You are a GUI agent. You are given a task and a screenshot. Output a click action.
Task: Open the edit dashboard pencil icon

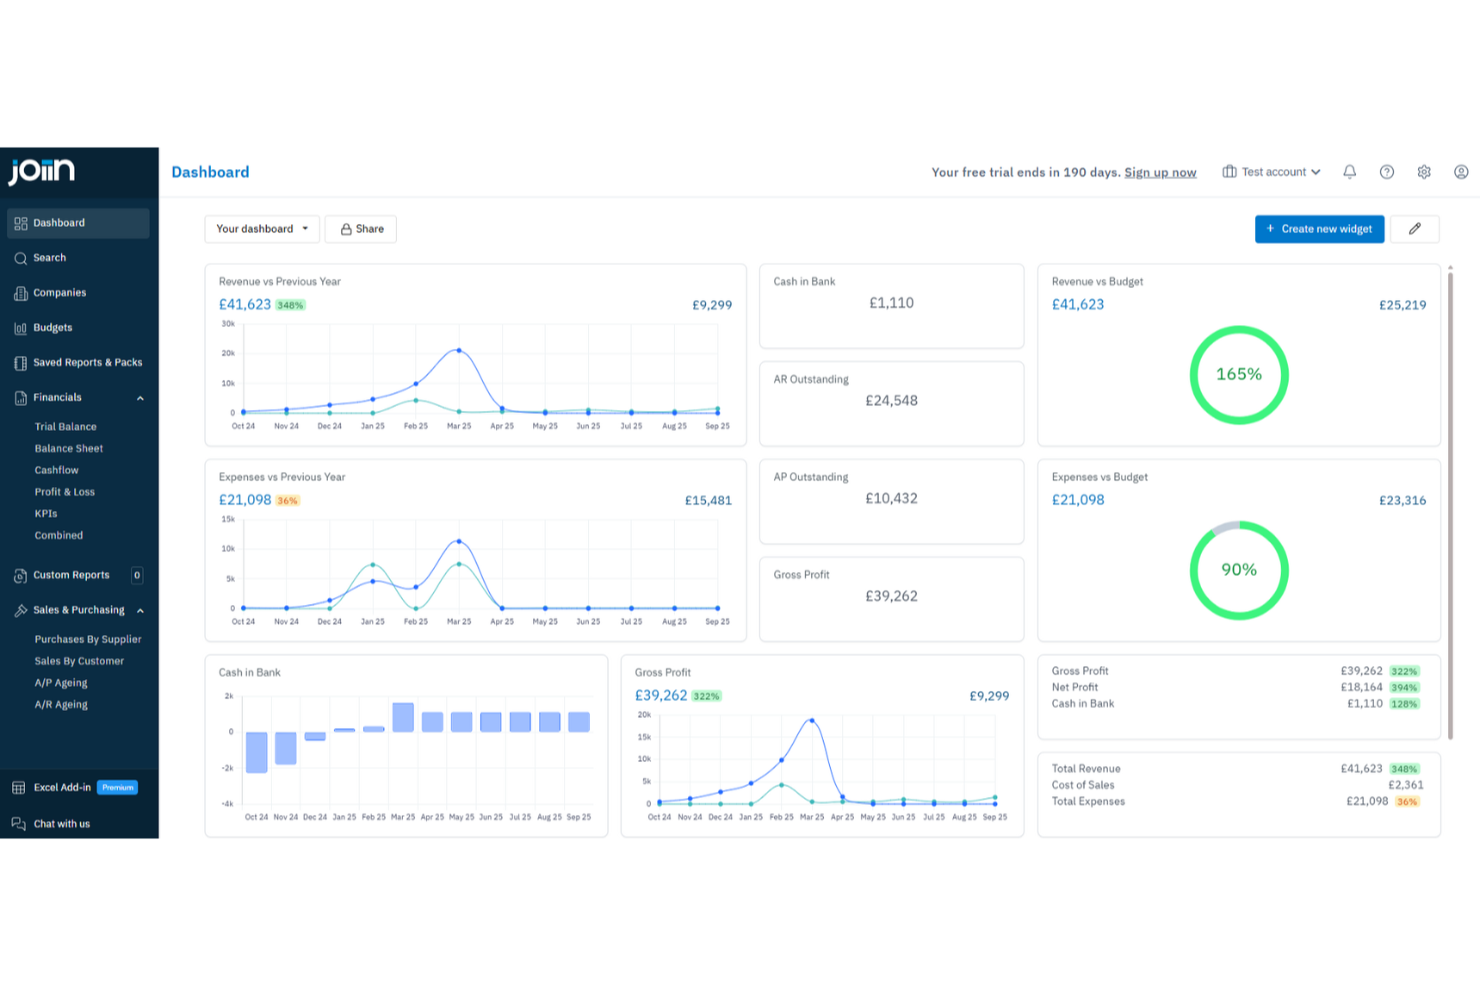(1415, 228)
